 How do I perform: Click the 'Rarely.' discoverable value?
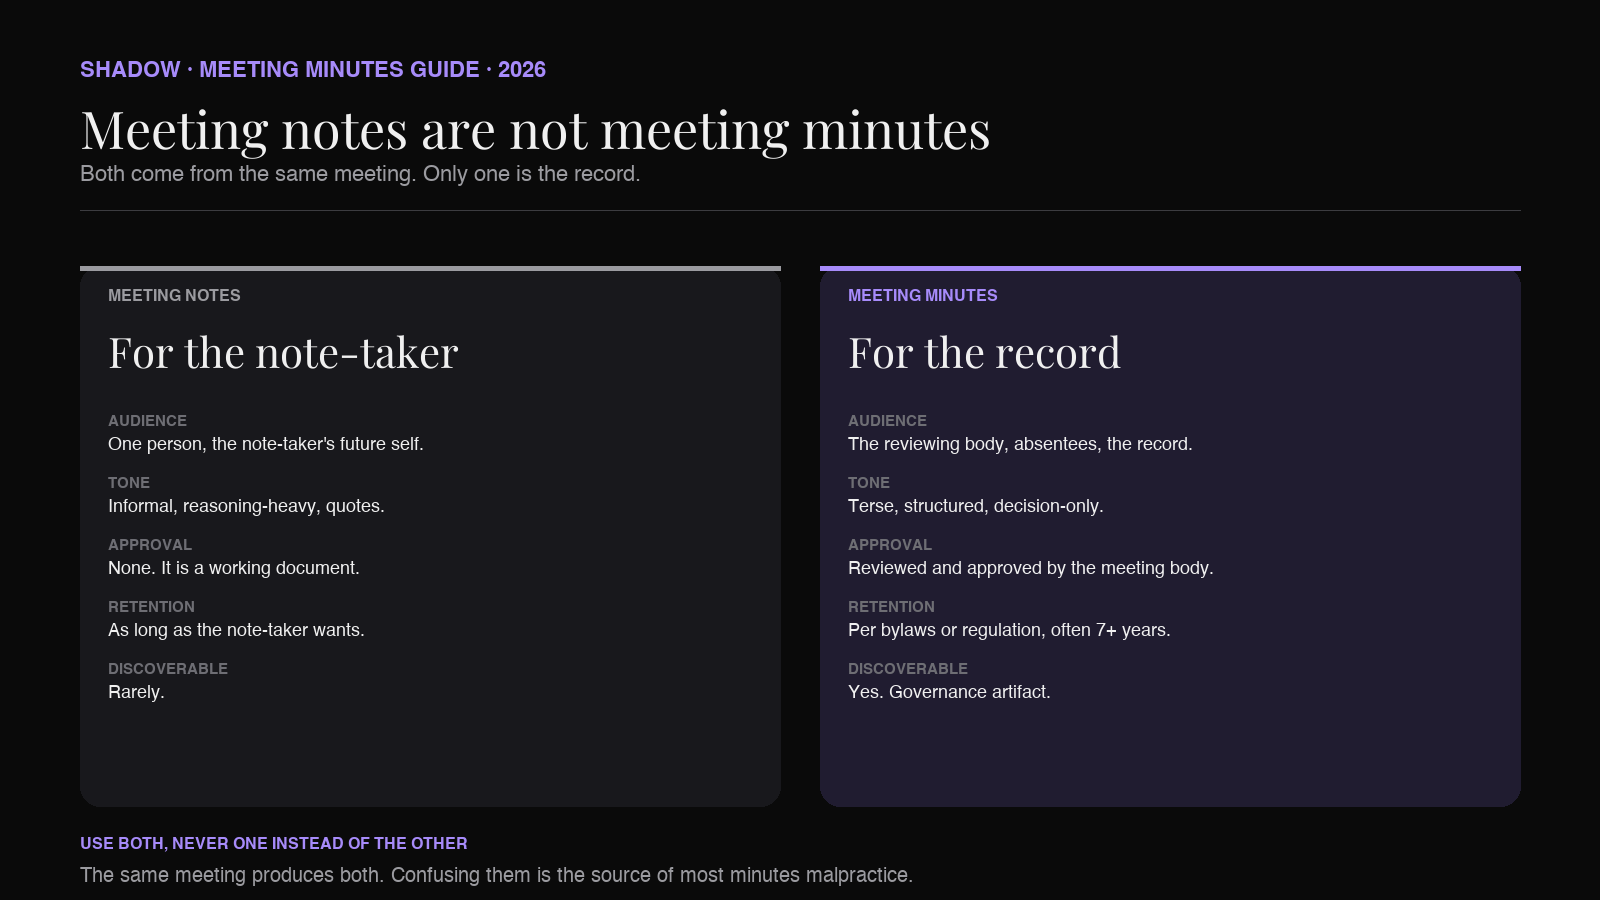click(x=136, y=692)
